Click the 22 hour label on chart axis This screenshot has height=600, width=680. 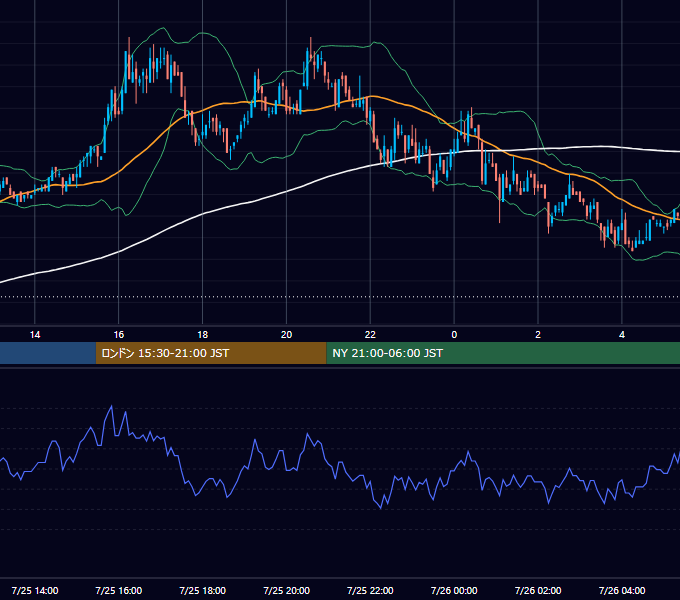pos(370,335)
